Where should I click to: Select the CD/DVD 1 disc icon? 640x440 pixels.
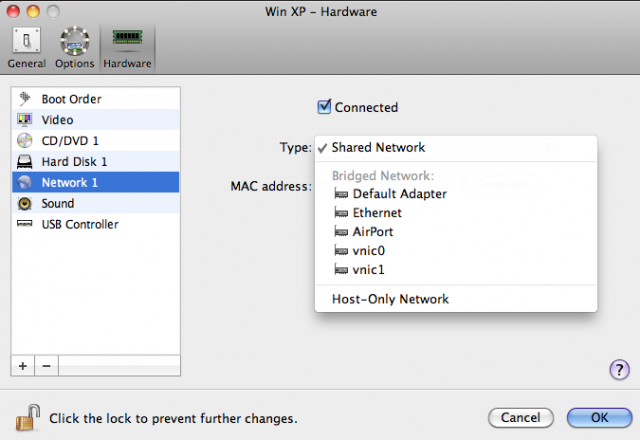point(25,141)
